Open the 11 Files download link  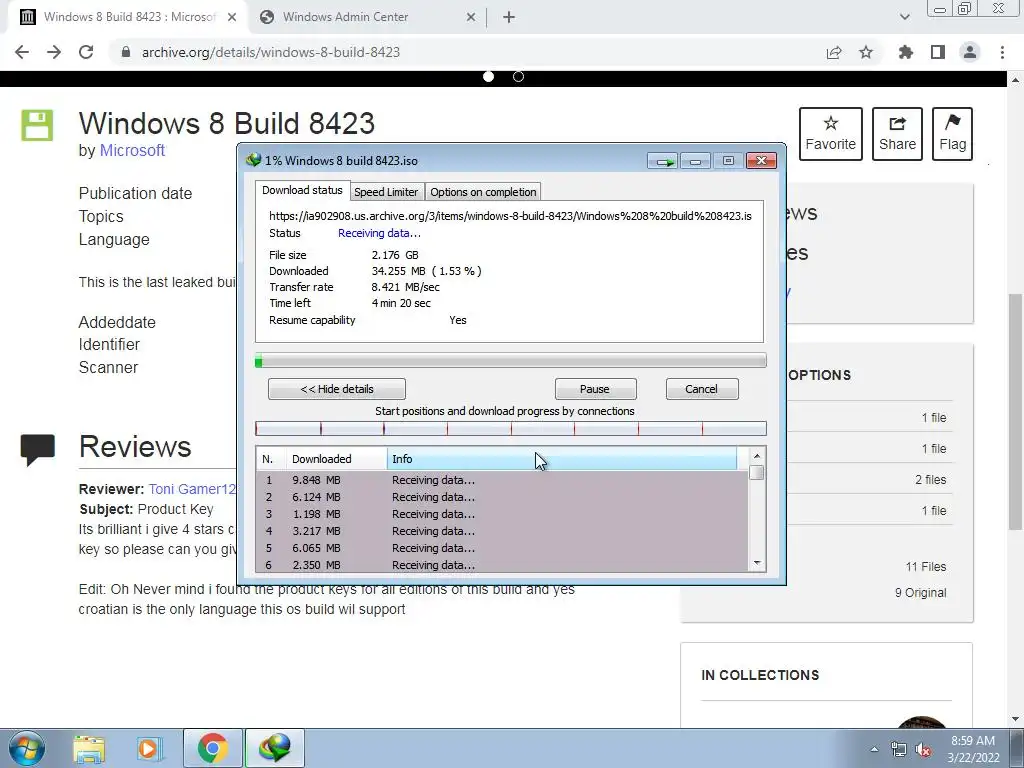(x=925, y=567)
